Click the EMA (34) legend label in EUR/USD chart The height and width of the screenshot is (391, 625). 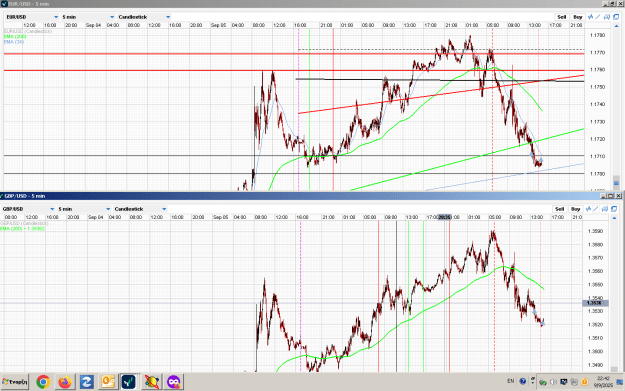pos(14,41)
